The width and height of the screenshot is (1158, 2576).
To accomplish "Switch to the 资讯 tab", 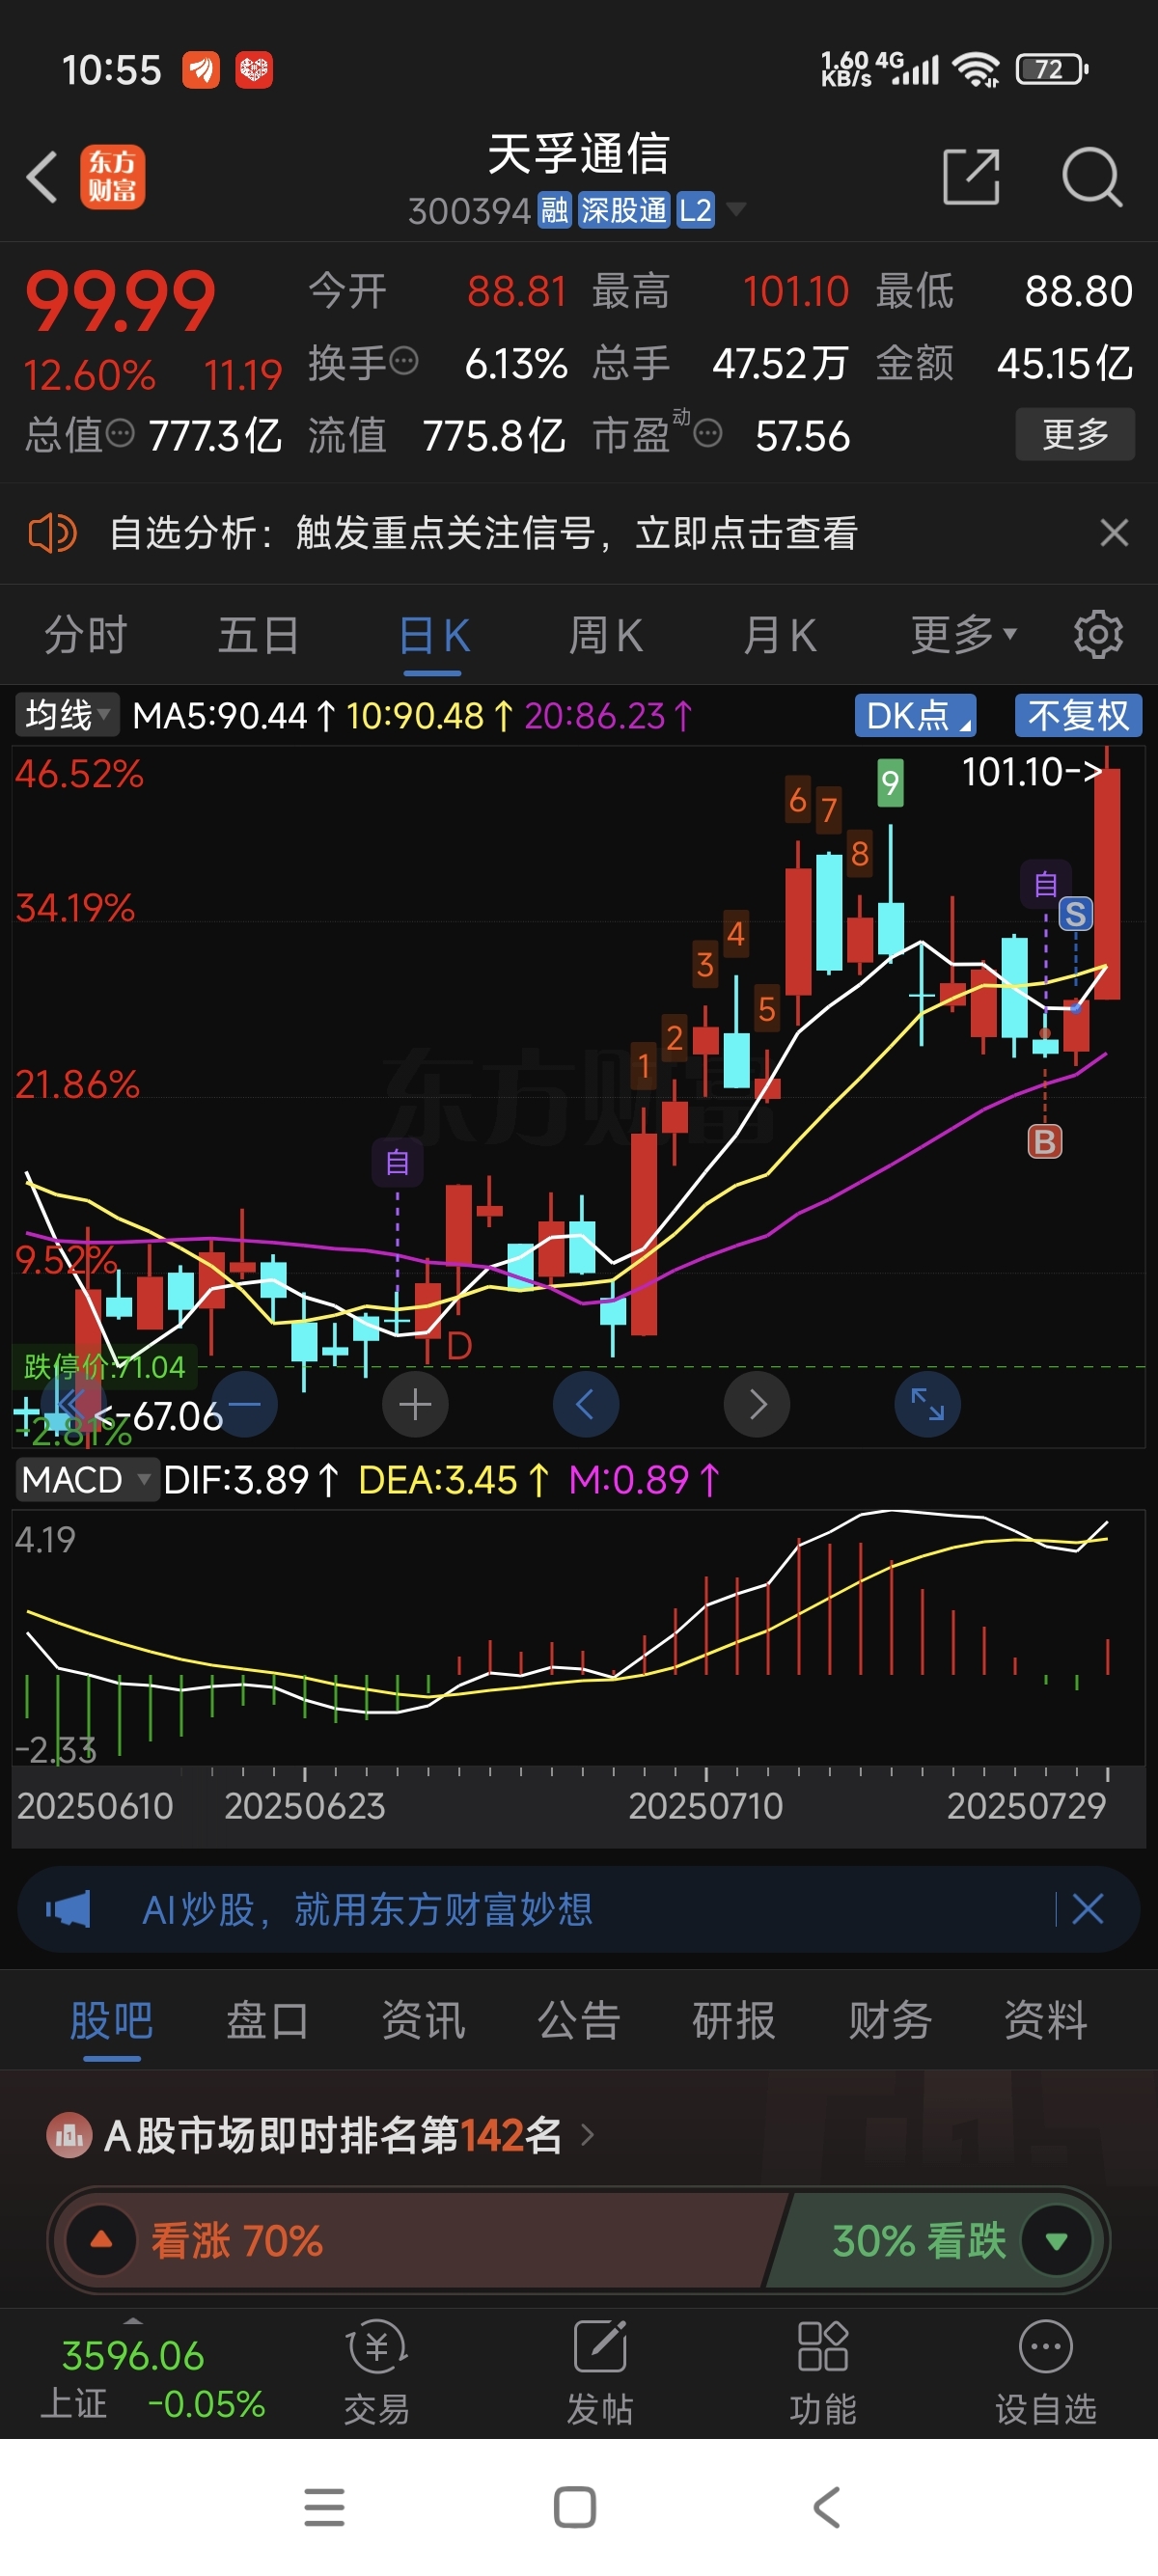I will pos(423,2020).
